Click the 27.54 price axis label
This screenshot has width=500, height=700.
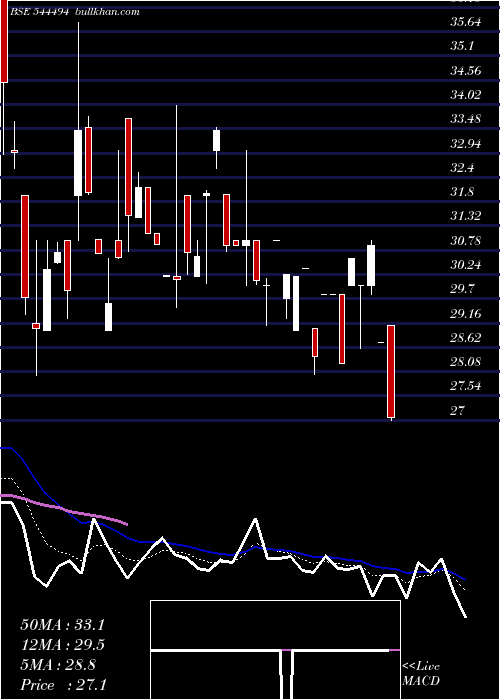coord(466,386)
